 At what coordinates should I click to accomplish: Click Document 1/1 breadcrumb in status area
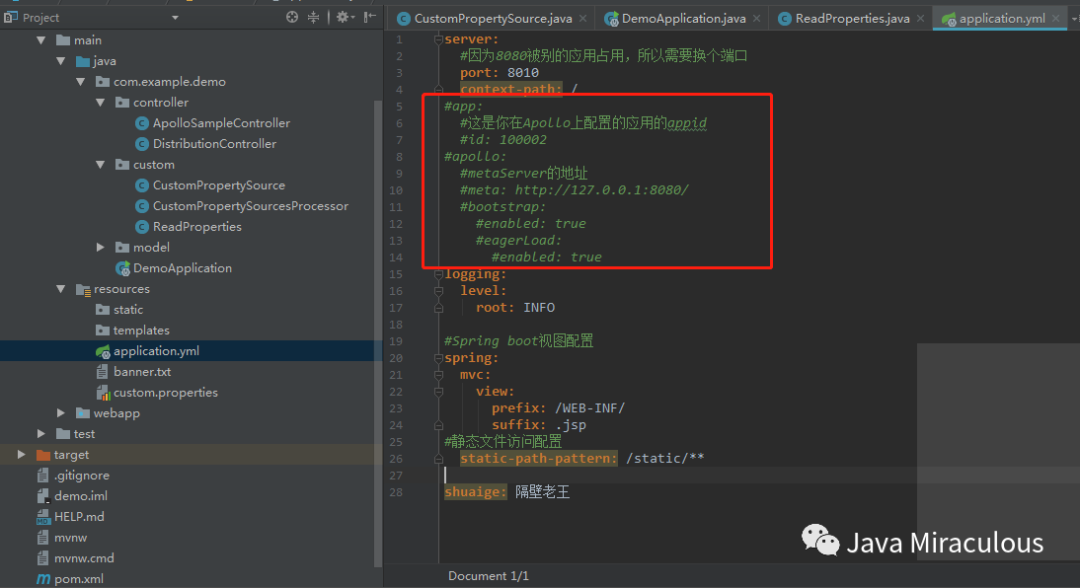click(x=488, y=576)
